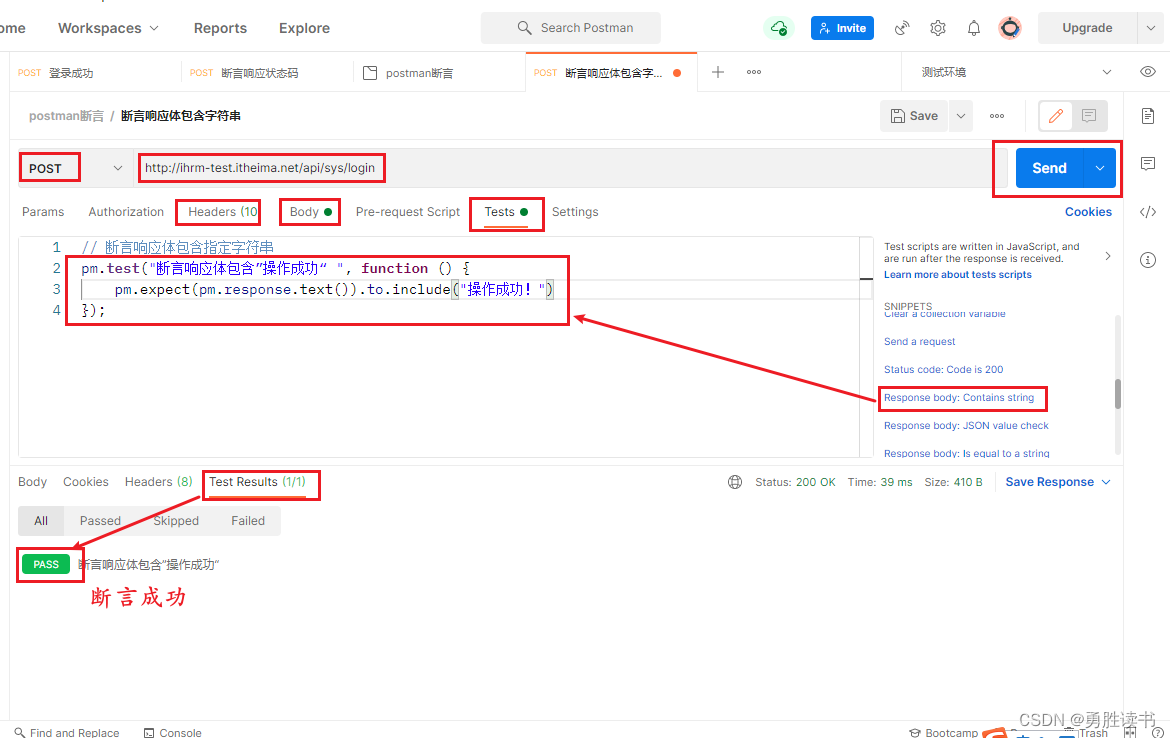Switch to edit mode pencil icon
Viewport: 1170px width, 738px height.
pos(1056,116)
